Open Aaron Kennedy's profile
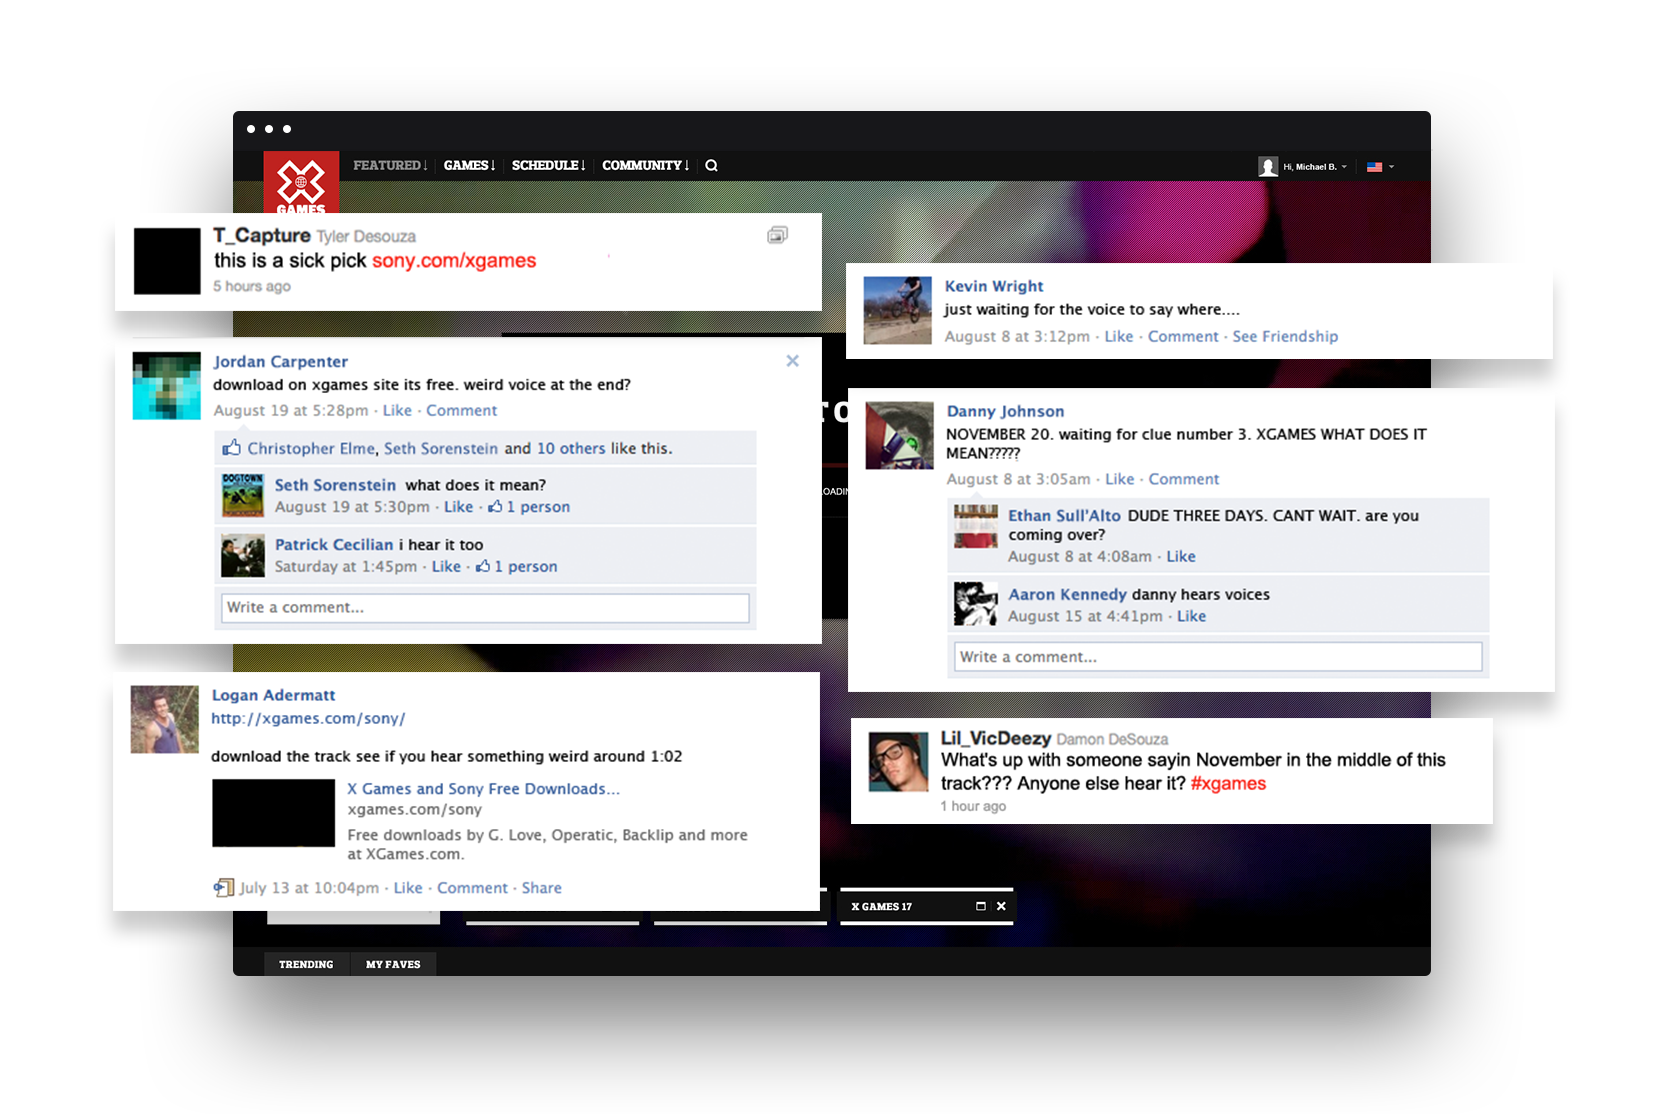Screen dimensions: 1664x1114 point(1067,594)
